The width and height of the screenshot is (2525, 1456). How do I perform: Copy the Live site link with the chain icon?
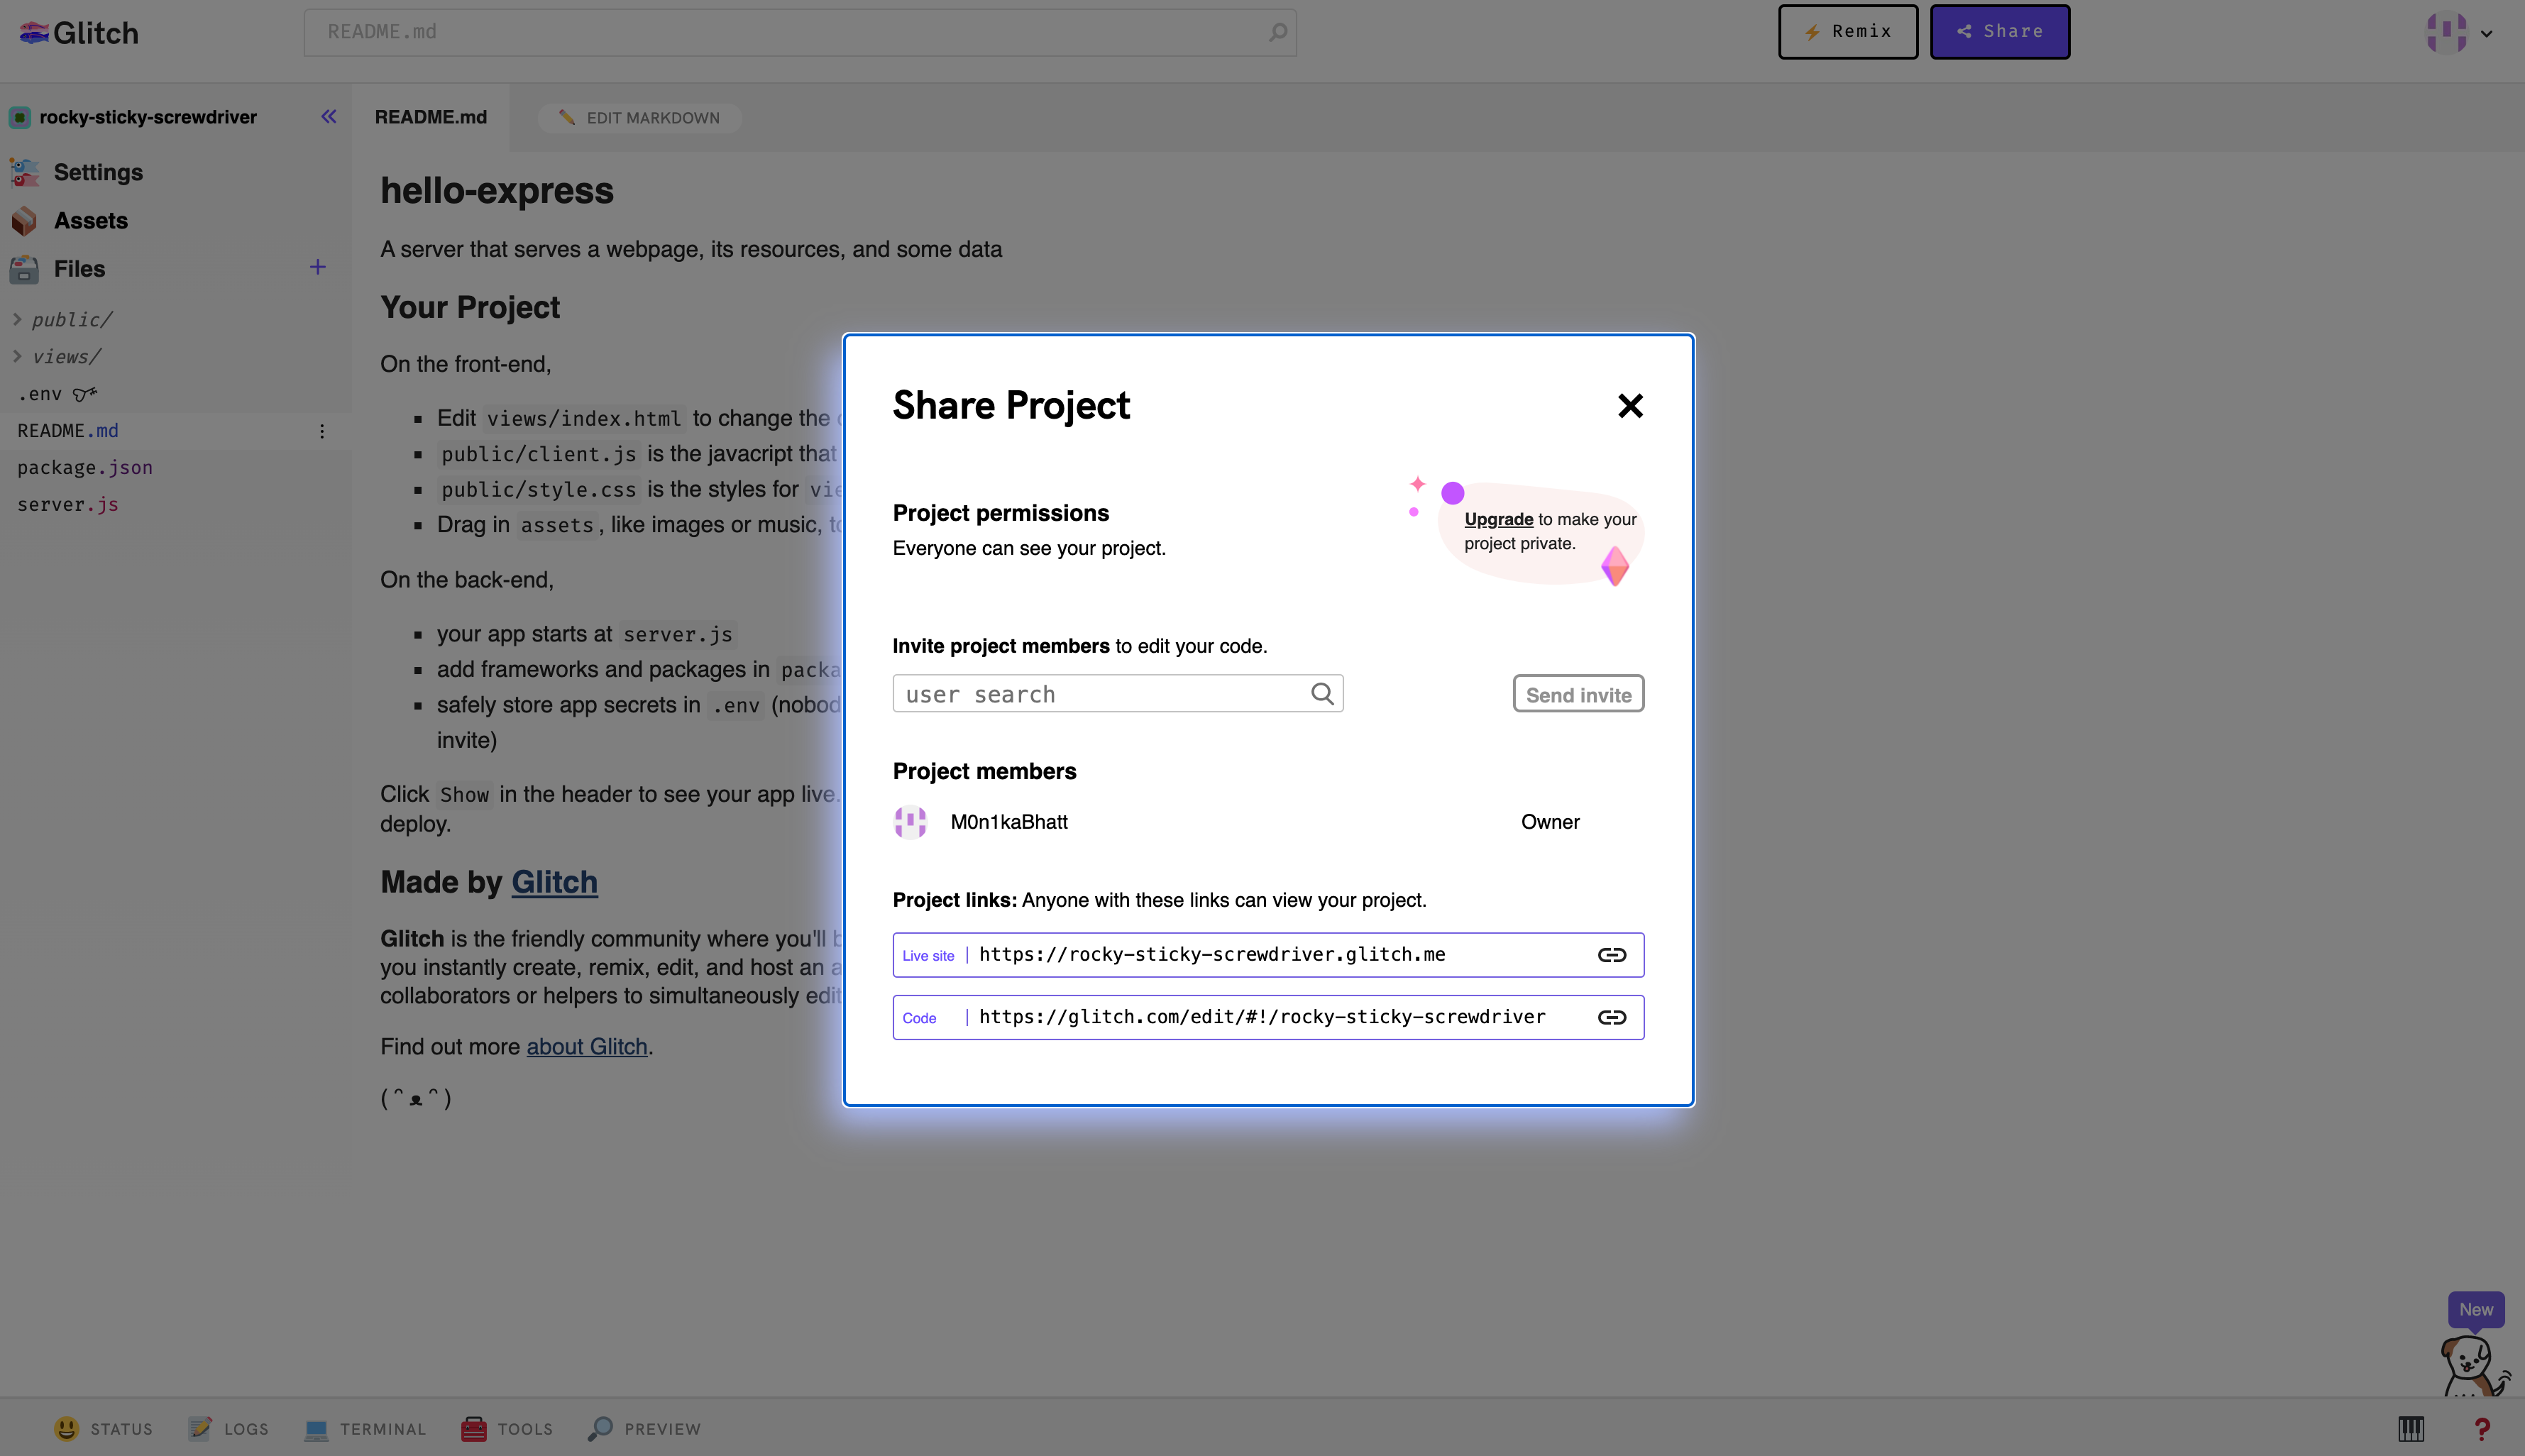tap(1611, 955)
